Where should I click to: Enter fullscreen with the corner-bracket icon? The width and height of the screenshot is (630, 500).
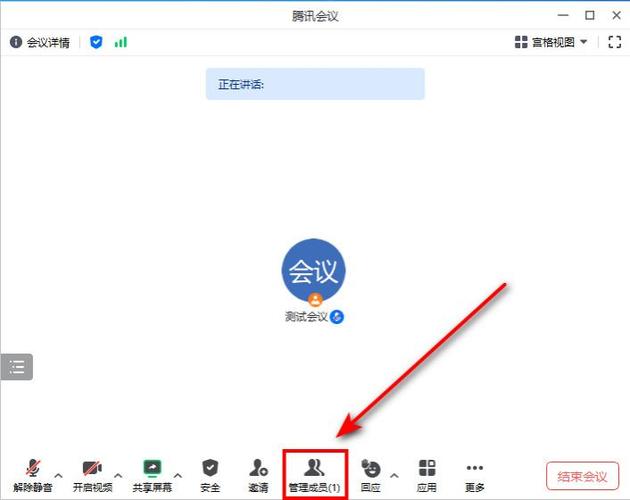614,42
